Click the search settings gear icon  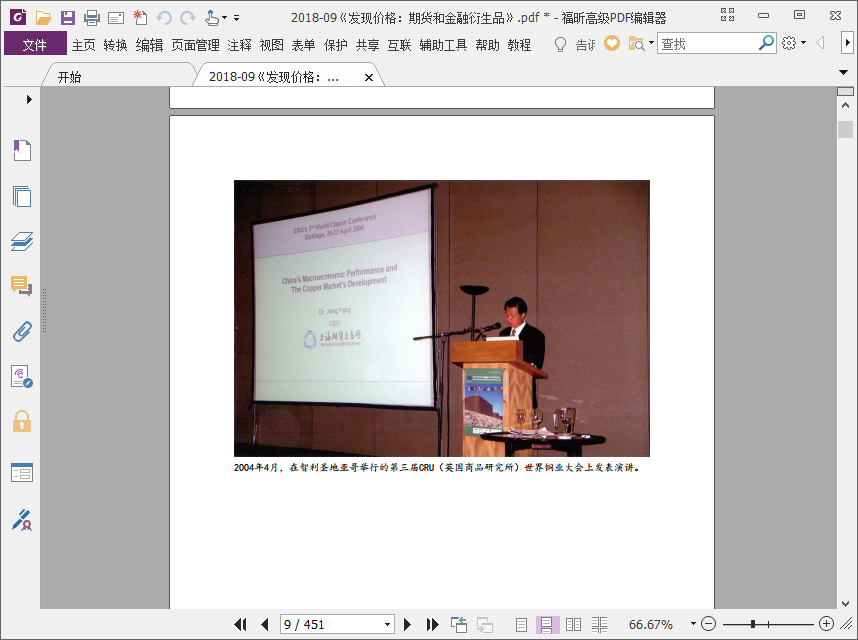tap(789, 43)
